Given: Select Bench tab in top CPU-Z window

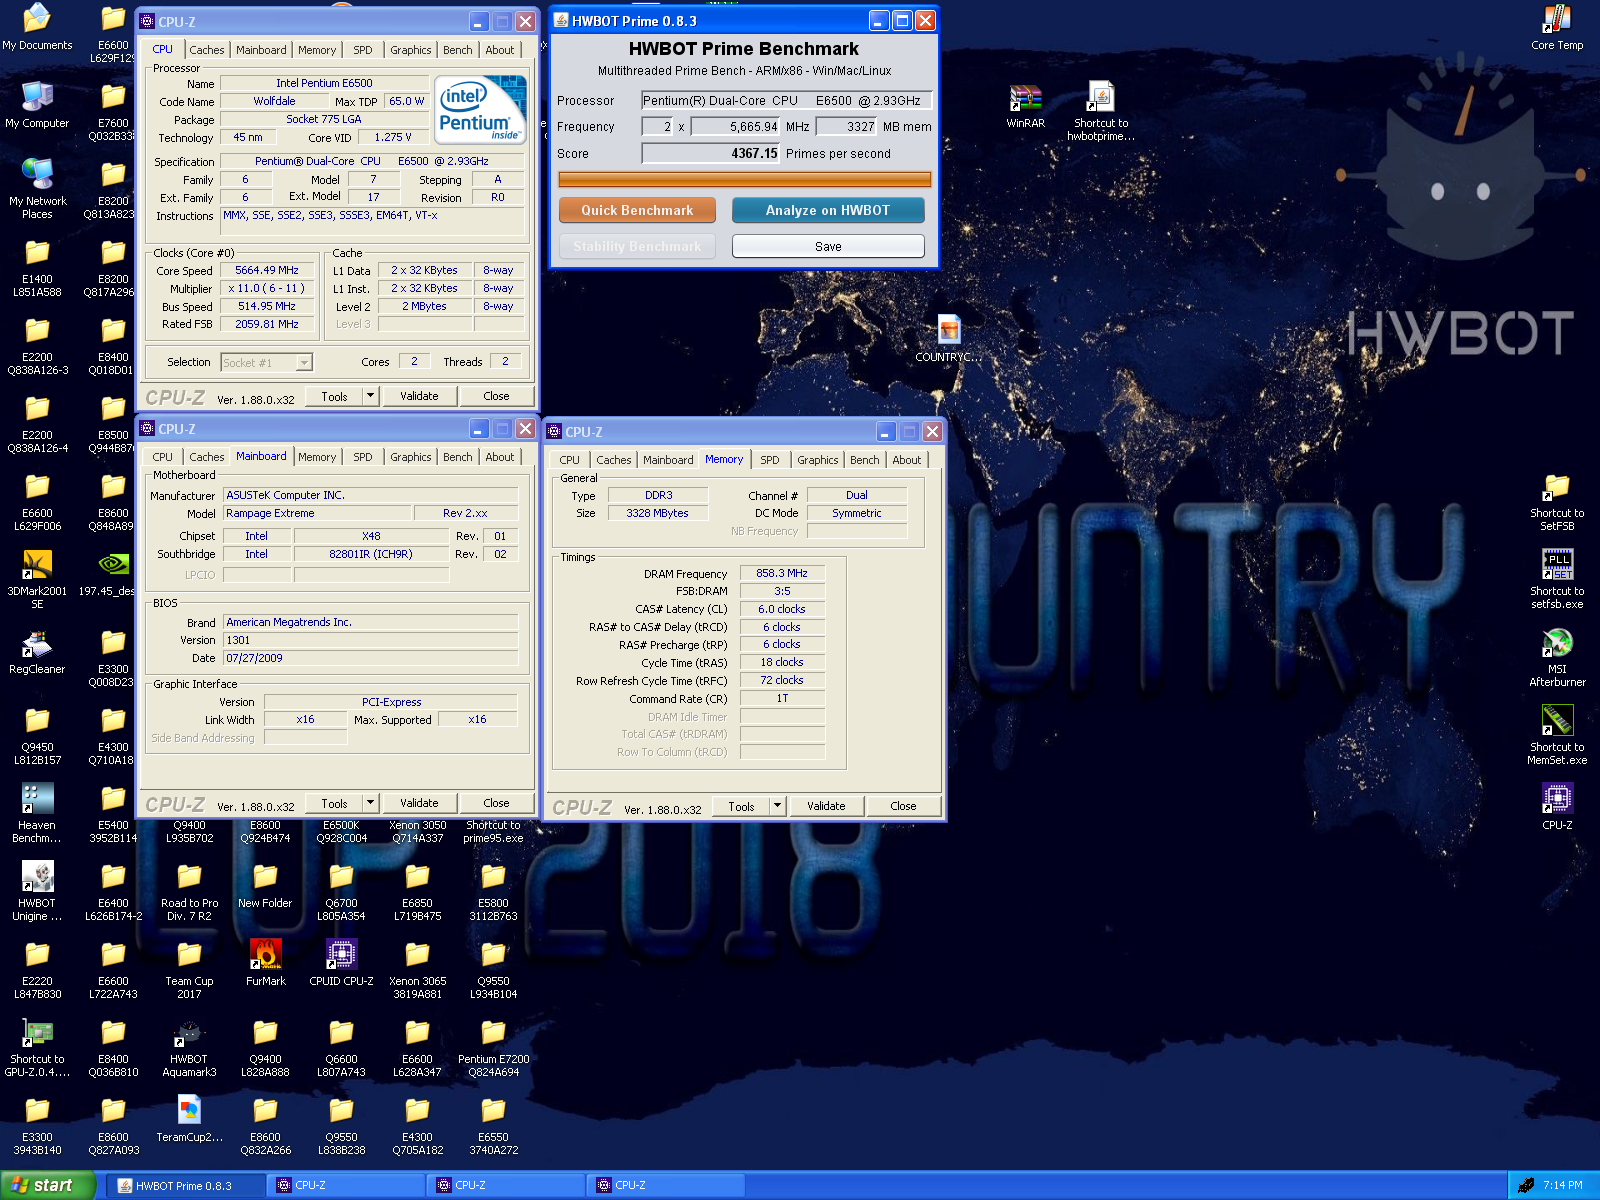Looking at the screenshot, I should pos(458,50).
